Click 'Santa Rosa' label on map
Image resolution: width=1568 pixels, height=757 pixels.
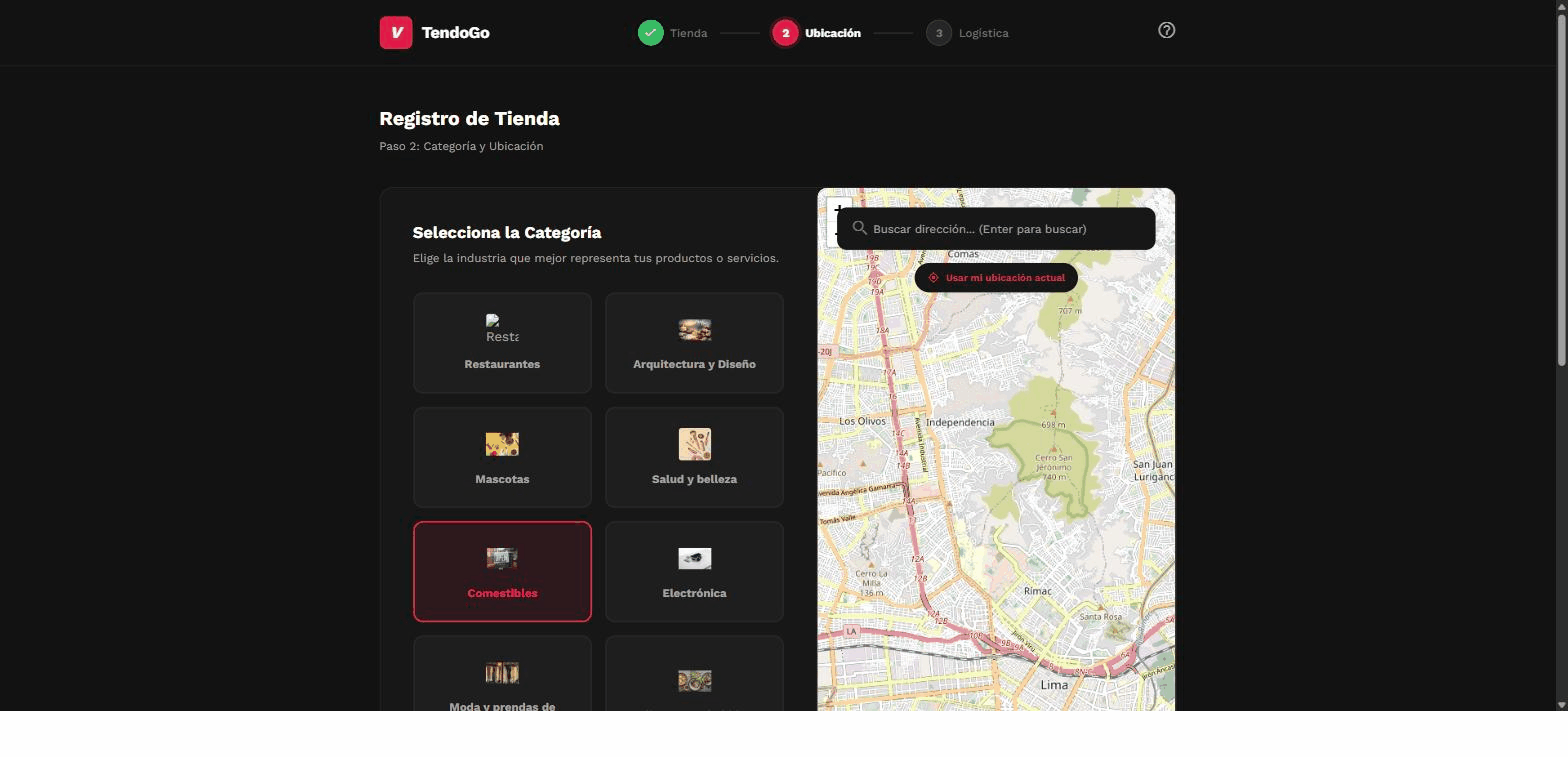(x=1101, y=617)
